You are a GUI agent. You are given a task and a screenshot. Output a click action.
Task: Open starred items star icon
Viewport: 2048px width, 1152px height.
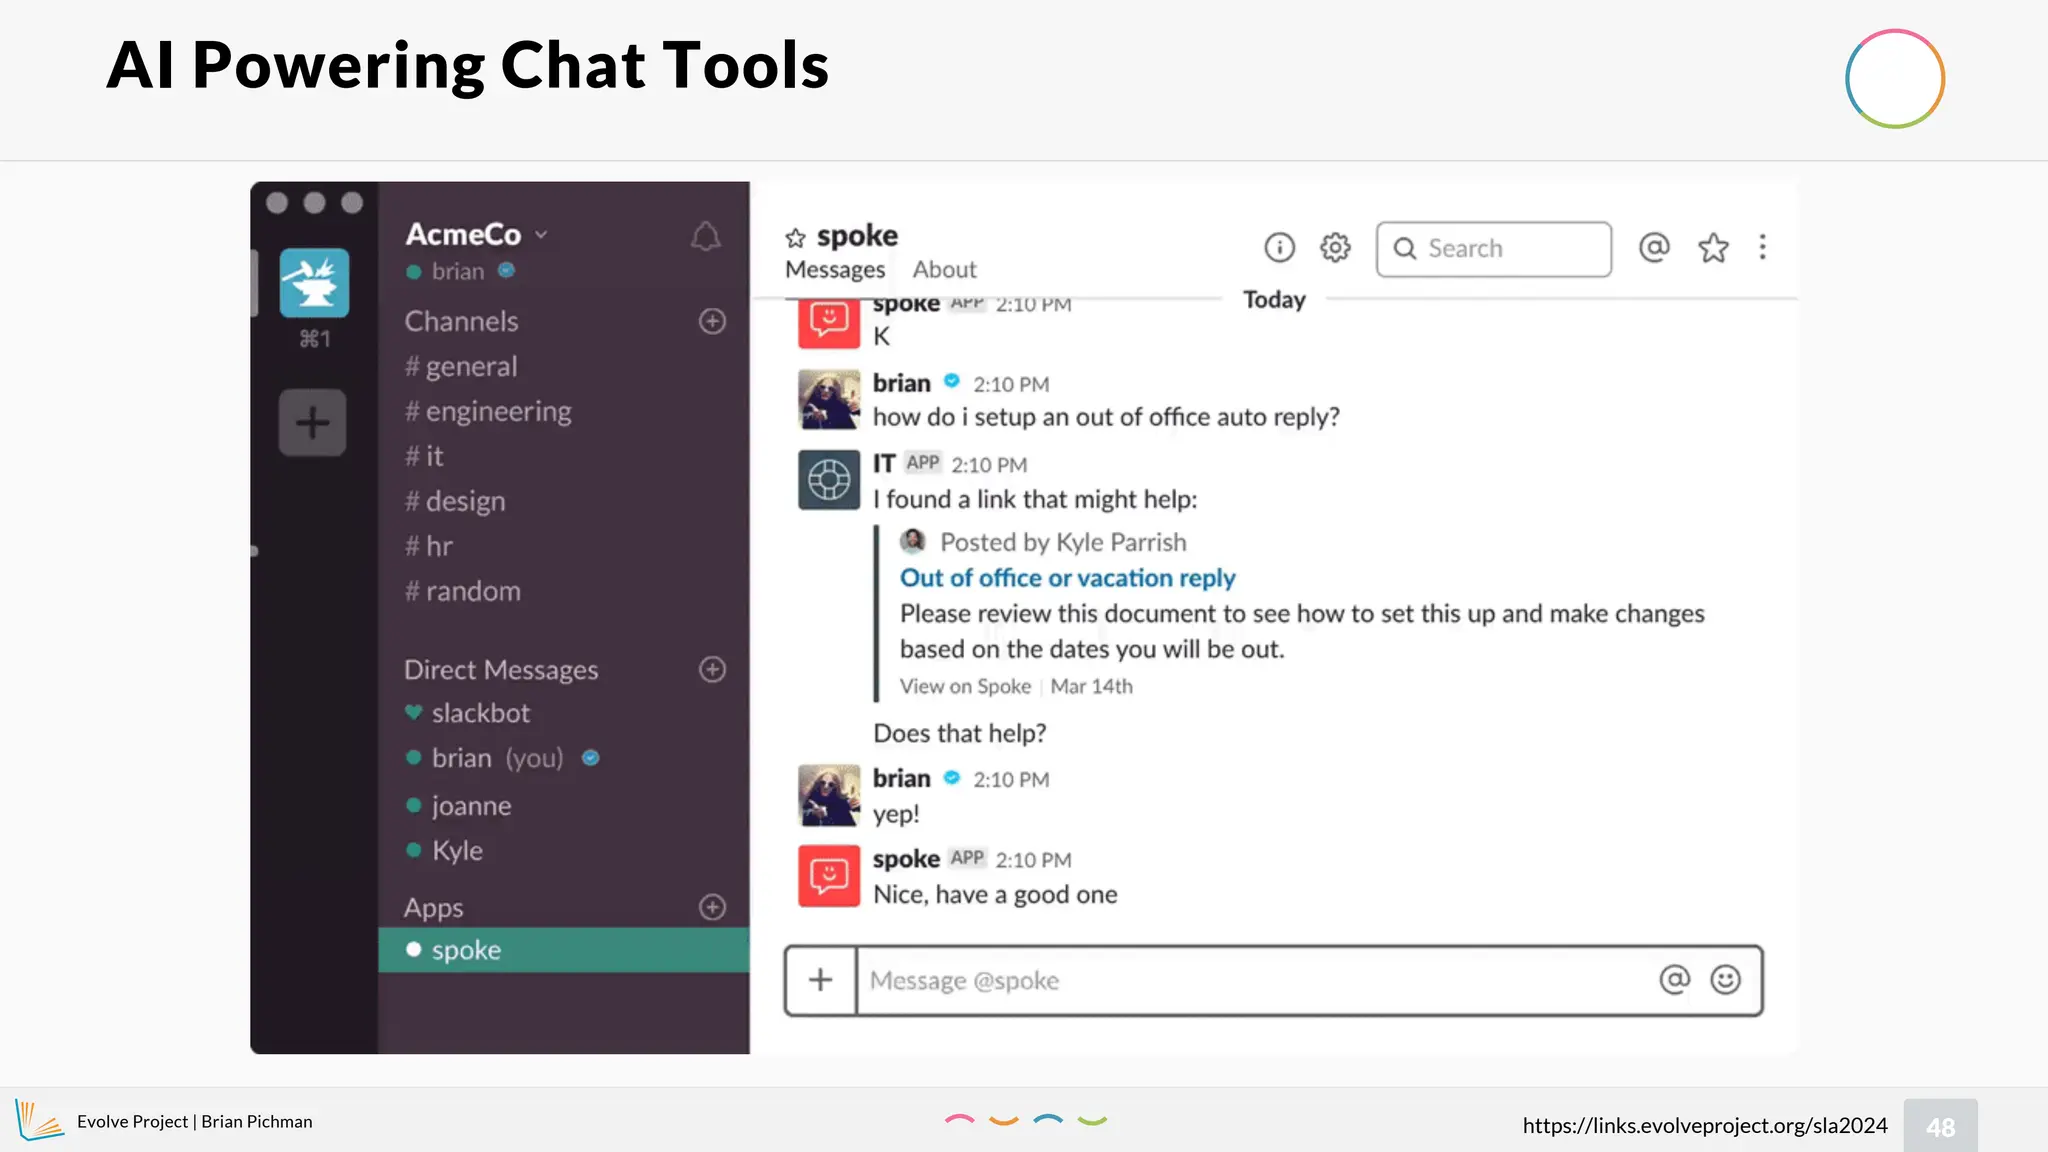[1713, 247]
